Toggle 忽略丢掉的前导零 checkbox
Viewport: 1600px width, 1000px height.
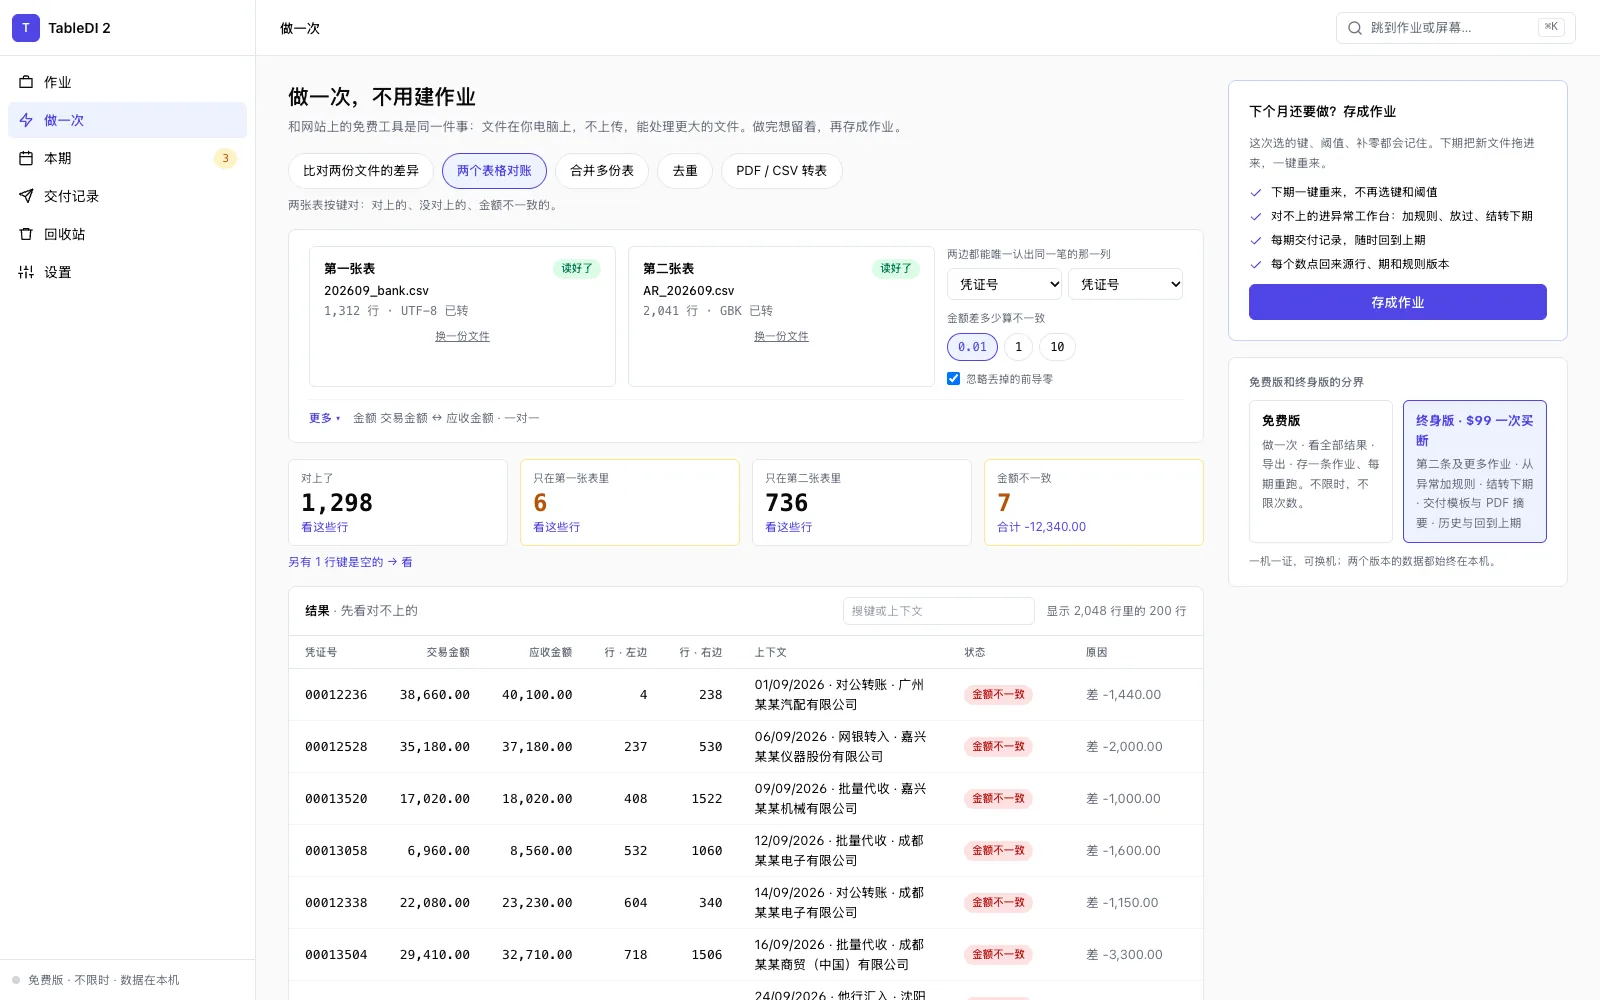tap(953, 378)
